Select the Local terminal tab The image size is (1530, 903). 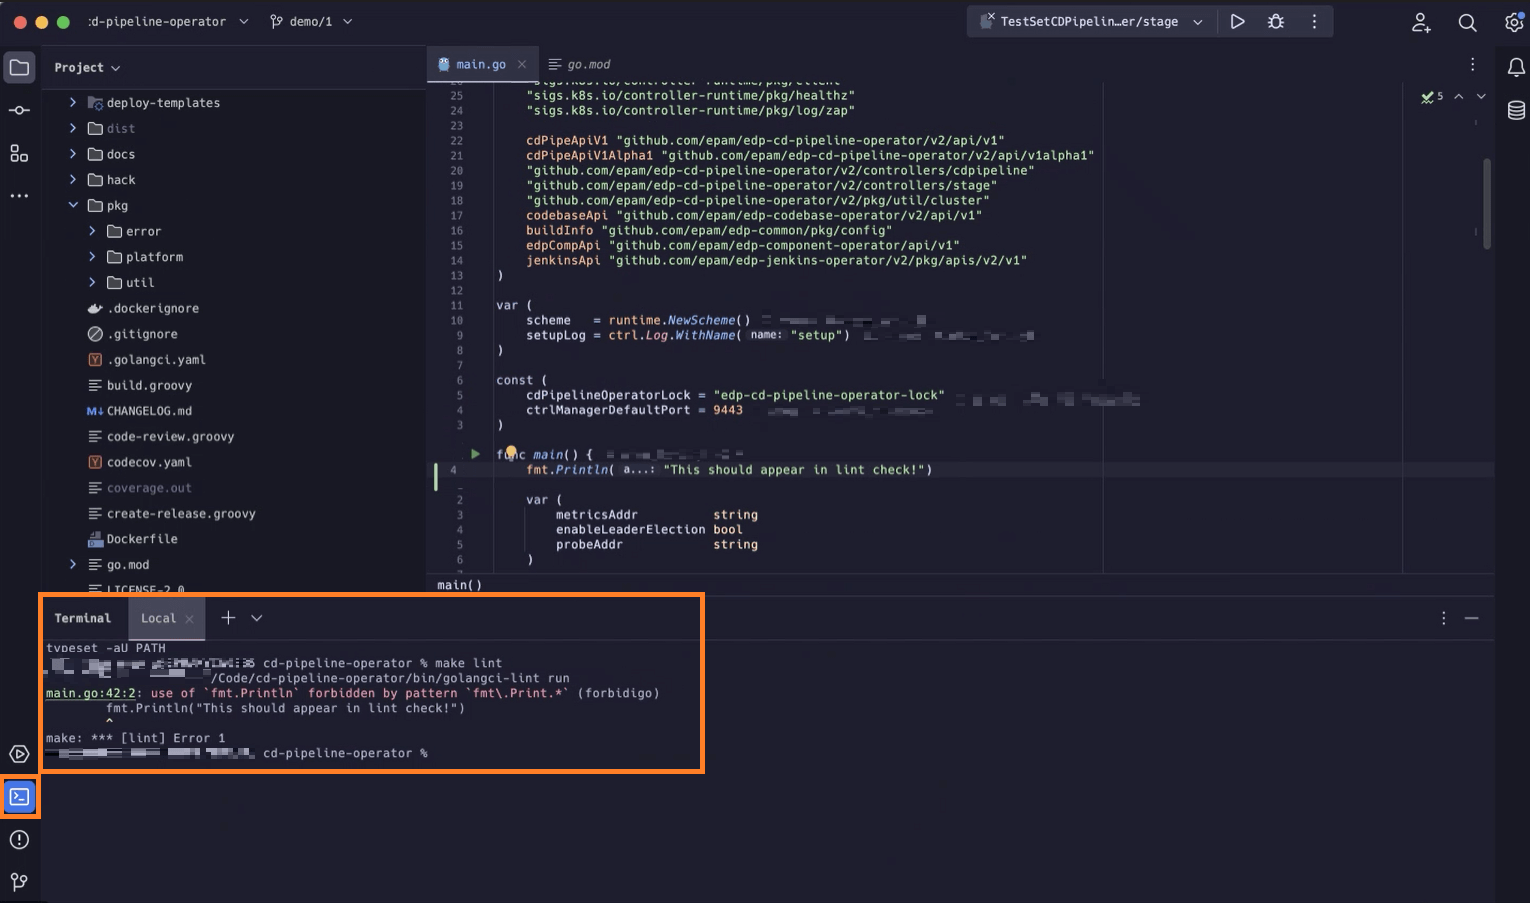click(158, 618)
